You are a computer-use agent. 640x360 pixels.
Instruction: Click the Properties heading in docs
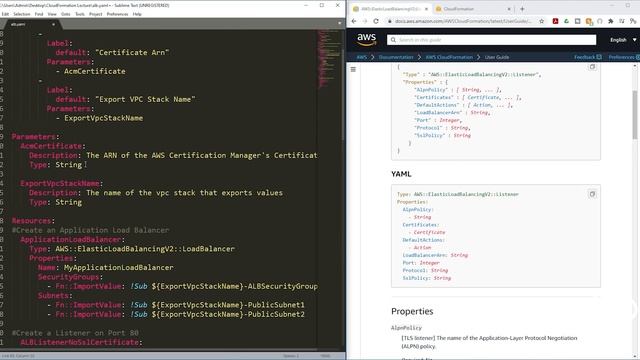tap(412, 311)
